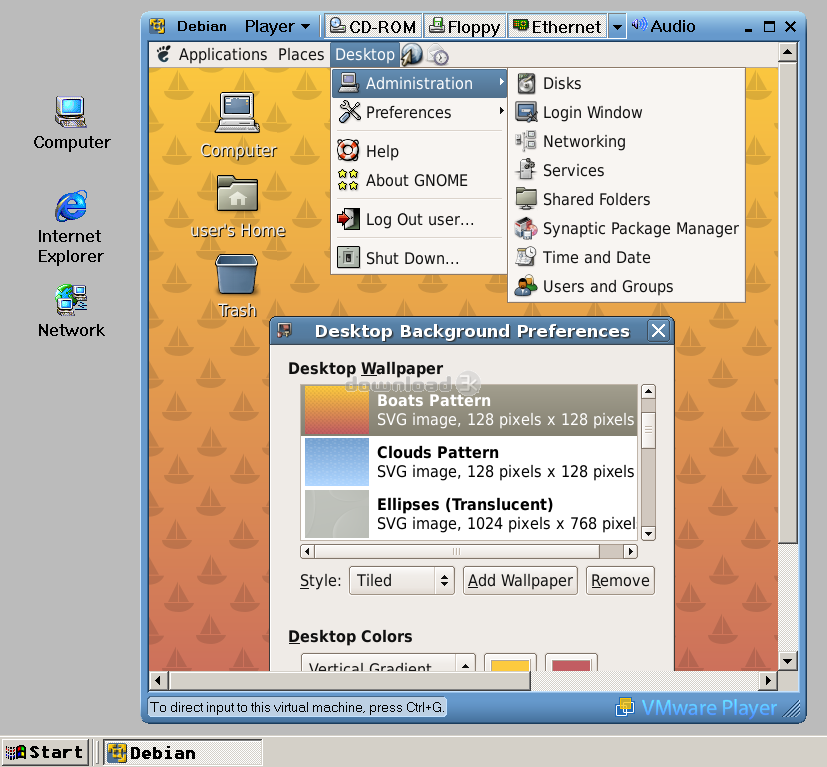Select Boats Pattern wallpaper
Screen dimensions: 827x767
tap(469, 410)
